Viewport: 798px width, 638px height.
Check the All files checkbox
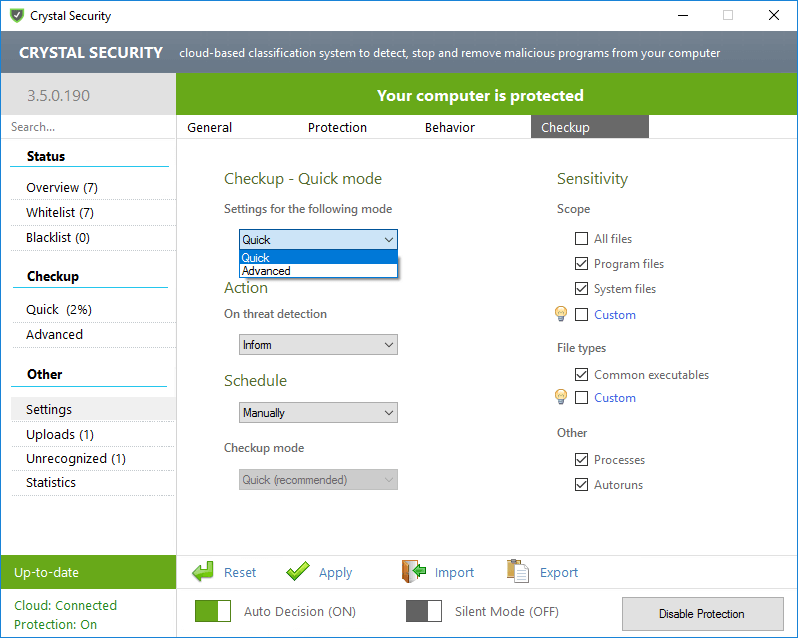[x=581, y=239]
